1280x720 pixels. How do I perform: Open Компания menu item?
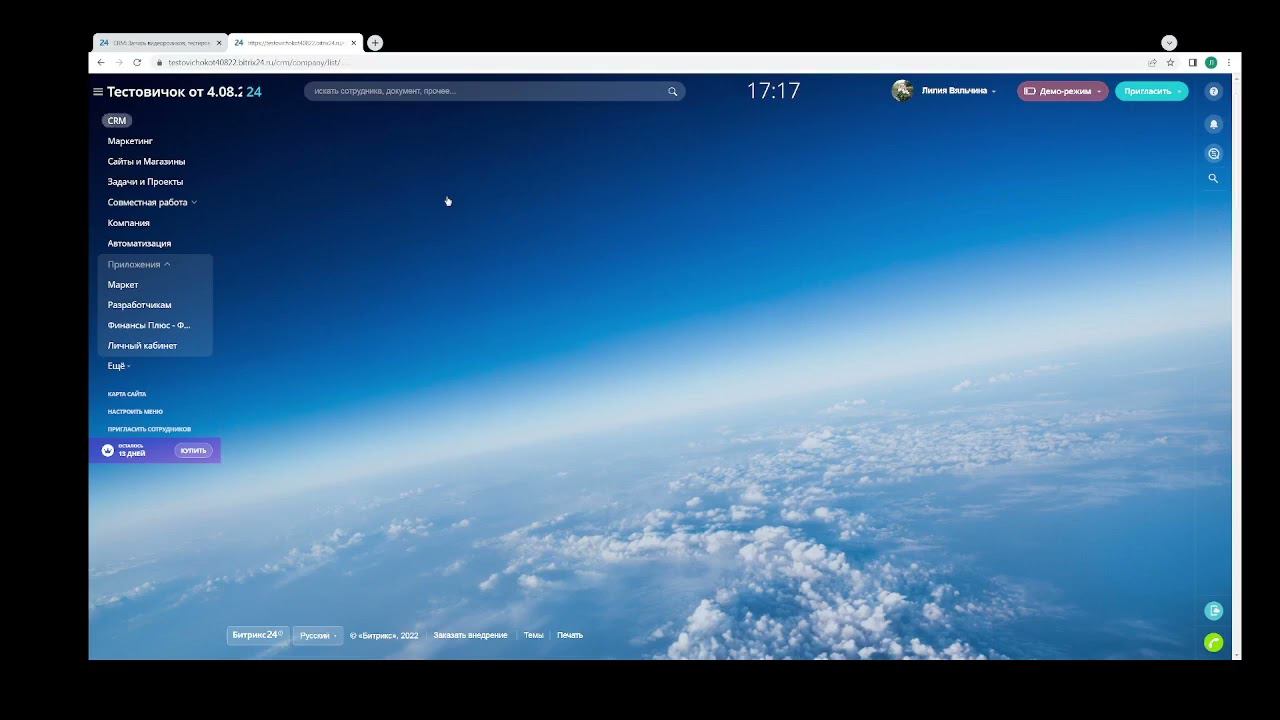pos(129,223)
